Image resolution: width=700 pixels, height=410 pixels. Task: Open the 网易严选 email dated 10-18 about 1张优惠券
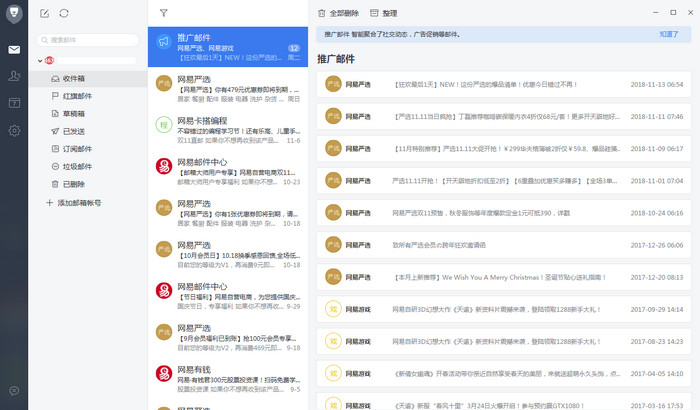click(x=228, y=213)
